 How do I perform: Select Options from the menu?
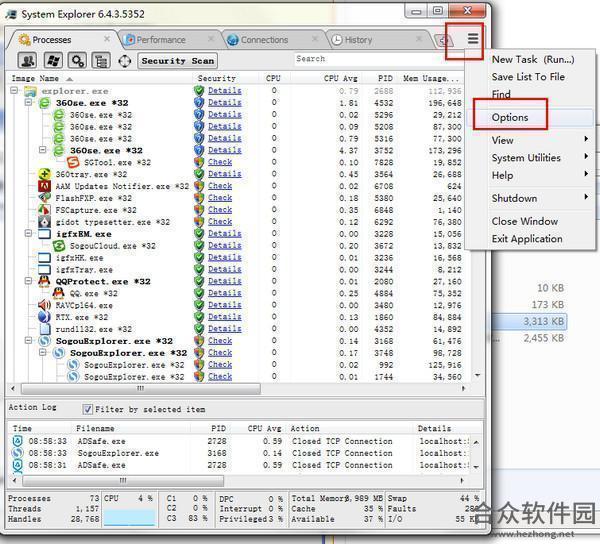(x=530, y=117)
